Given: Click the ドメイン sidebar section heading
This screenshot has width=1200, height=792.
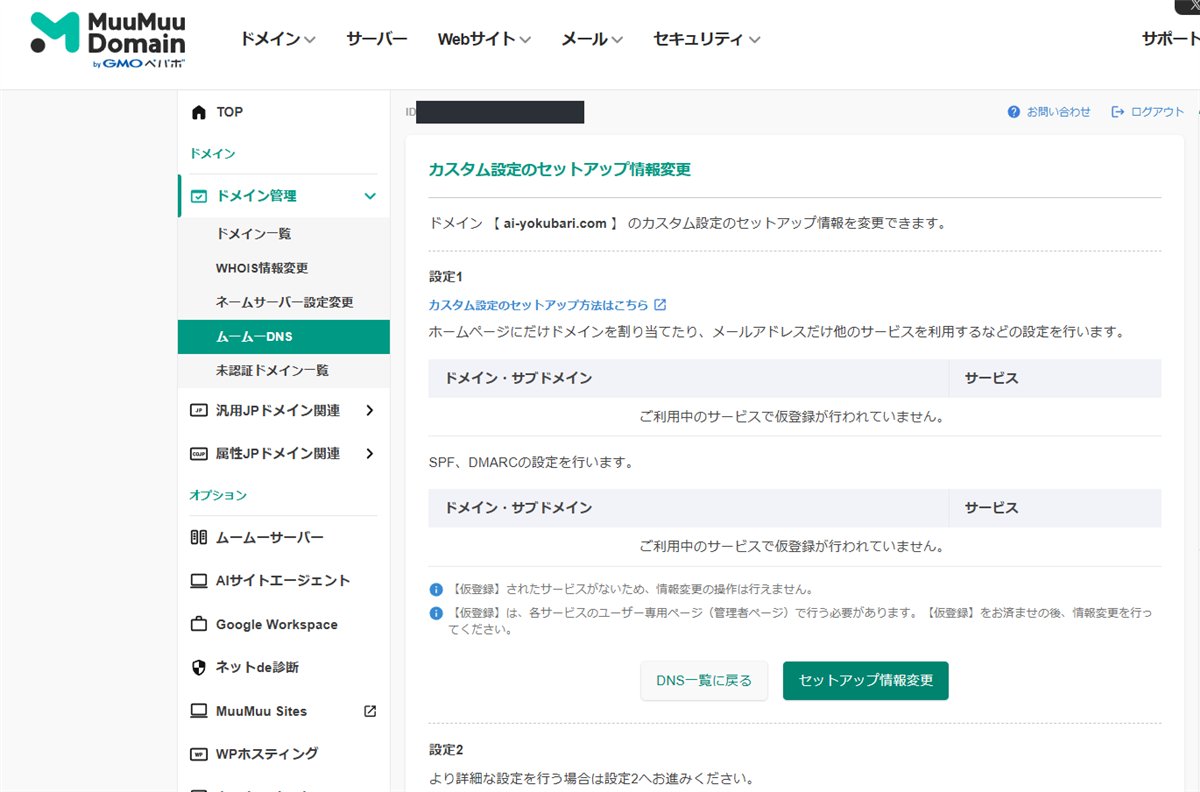Looking at the screenshot, I should coord(212,154).
